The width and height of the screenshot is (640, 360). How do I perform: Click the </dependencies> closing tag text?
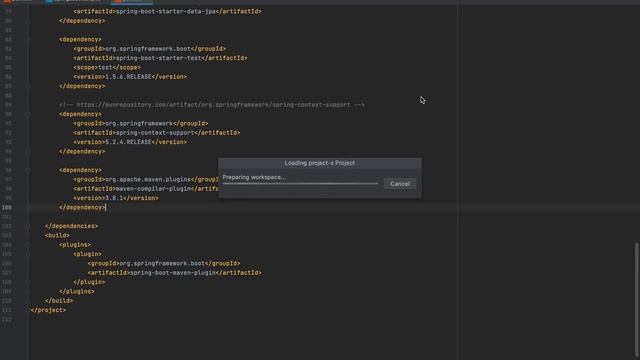[x=71, y=226]
